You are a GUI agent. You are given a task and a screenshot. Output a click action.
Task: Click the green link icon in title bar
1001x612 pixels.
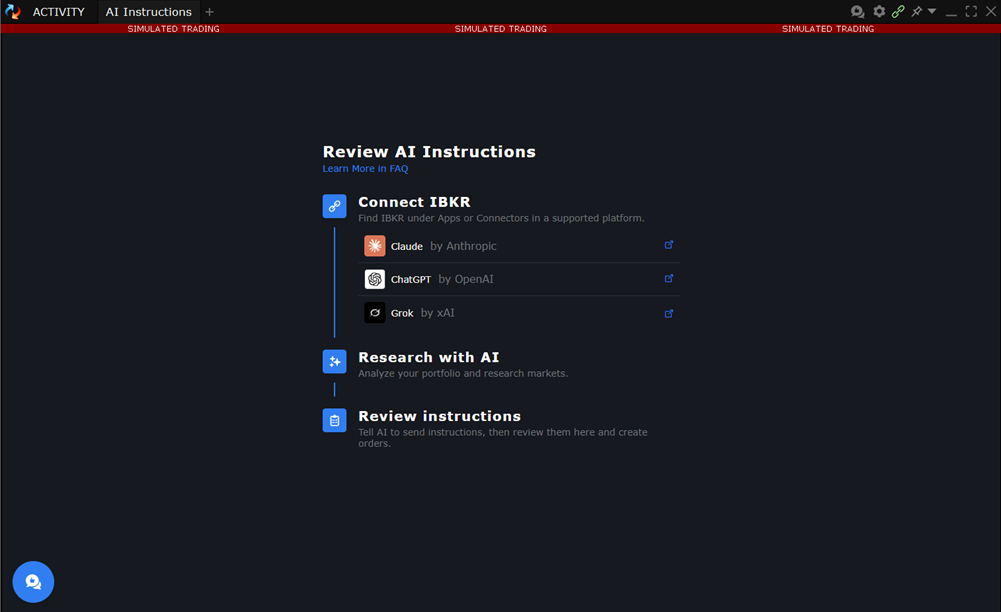898,11
